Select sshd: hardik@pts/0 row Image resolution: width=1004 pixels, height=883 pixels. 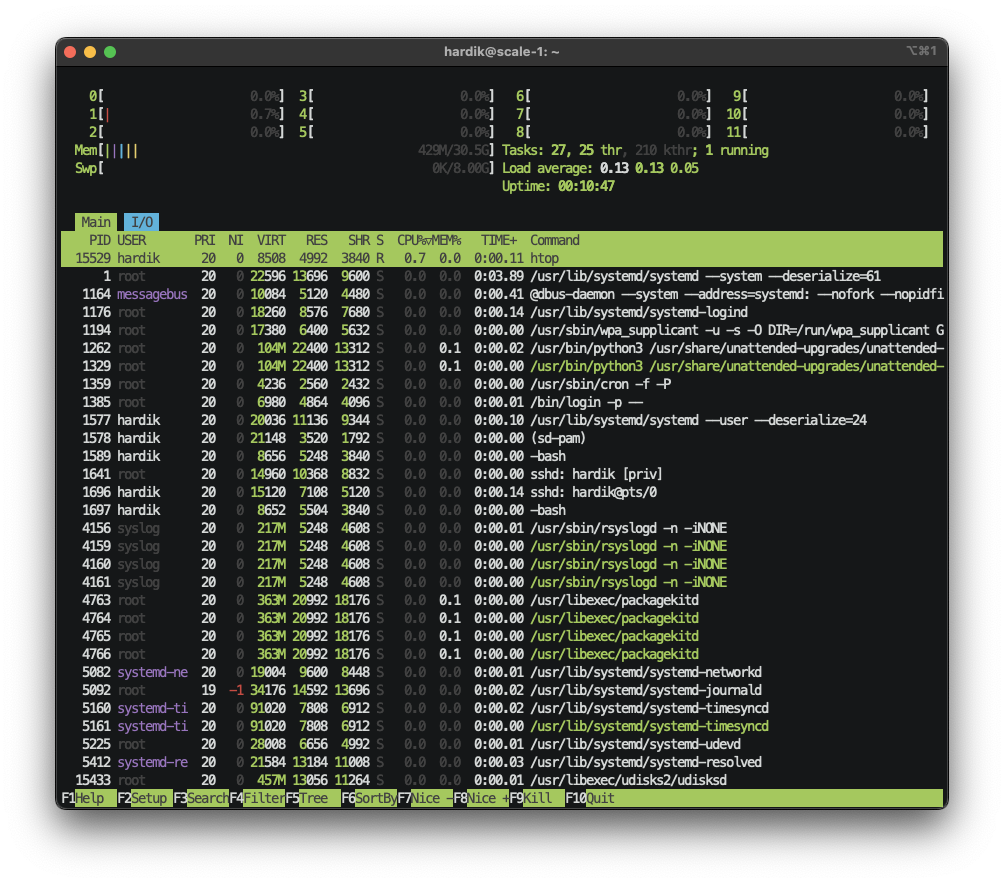click(x=502, y=492)
